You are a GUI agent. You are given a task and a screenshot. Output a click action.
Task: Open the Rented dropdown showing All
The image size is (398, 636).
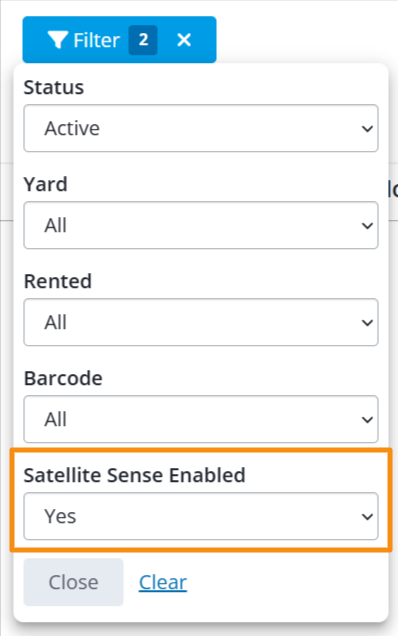point(201,322)
